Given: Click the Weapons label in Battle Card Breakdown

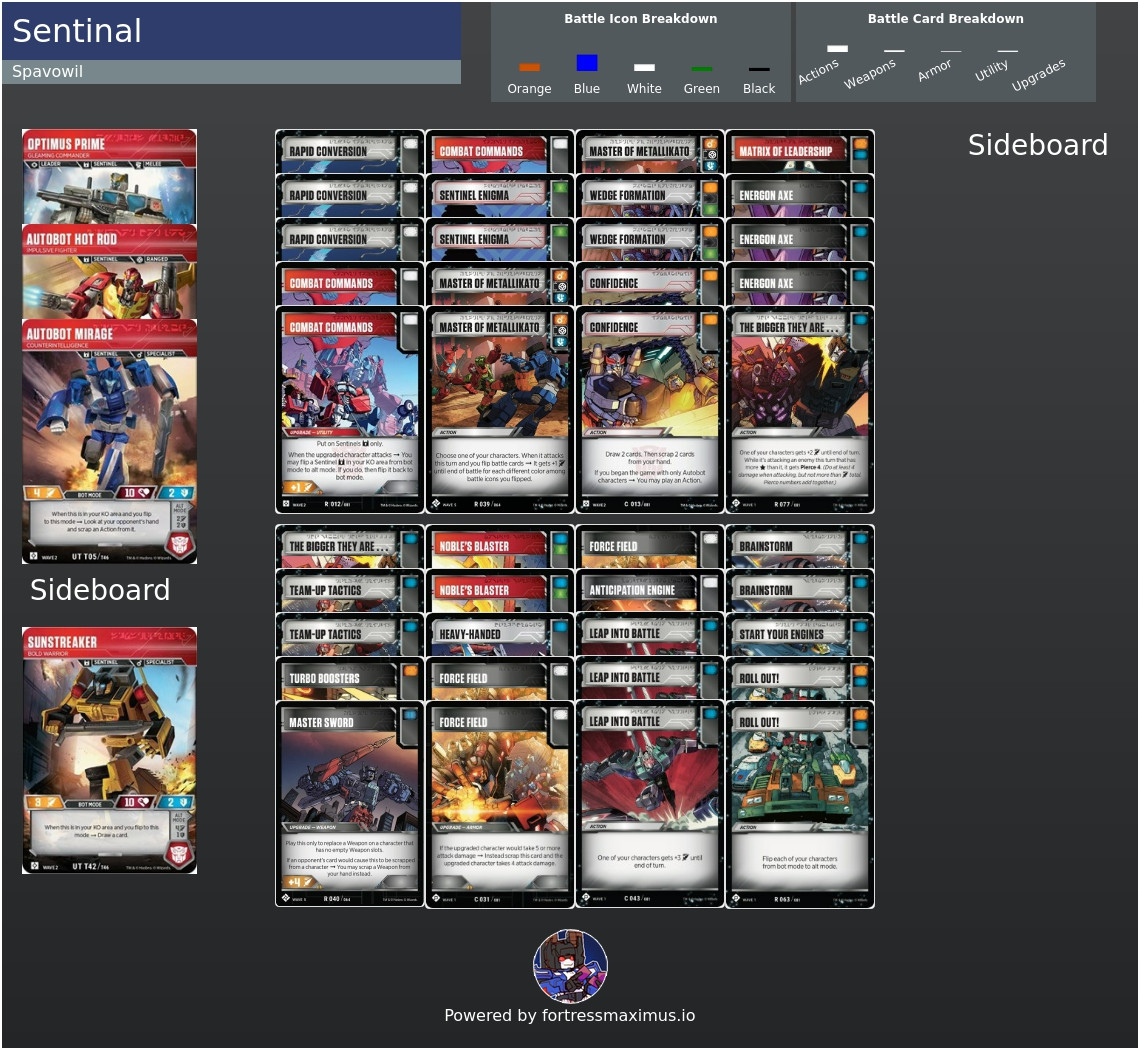Looking at the screenshot, I should coord(870,73).
